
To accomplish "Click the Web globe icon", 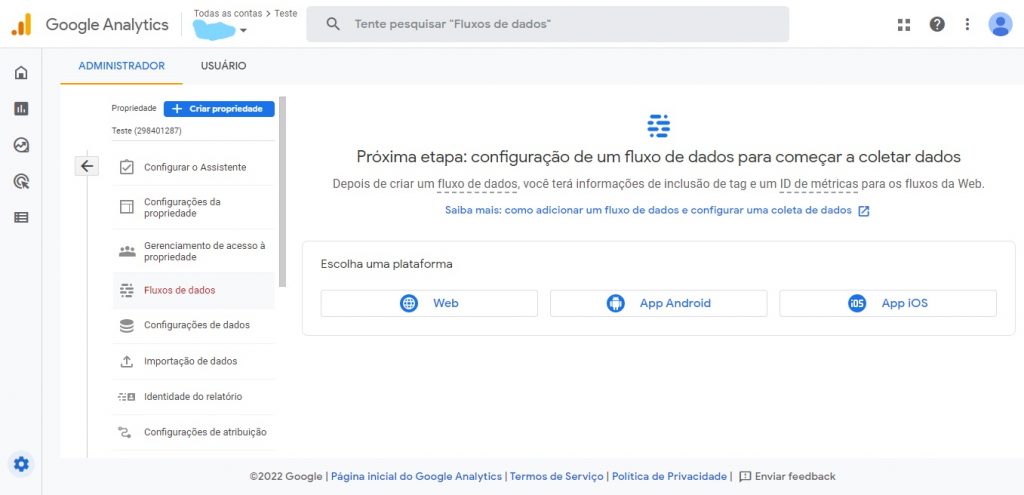I will (x=409, y=304).
